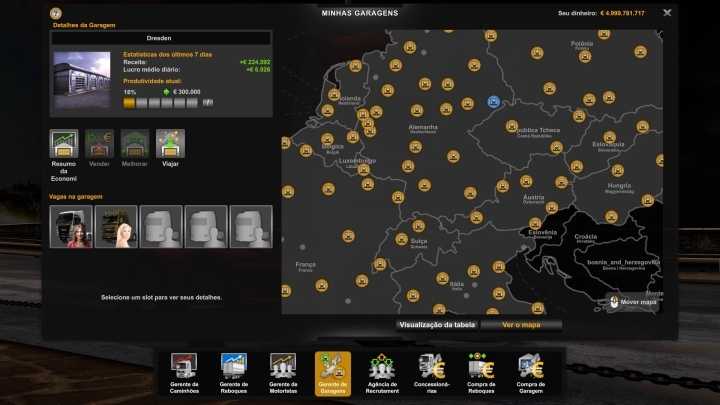Click the Lucro médio diário label
Image resolution: width=720 pixels, height=405 pixels.
(152, 70)
